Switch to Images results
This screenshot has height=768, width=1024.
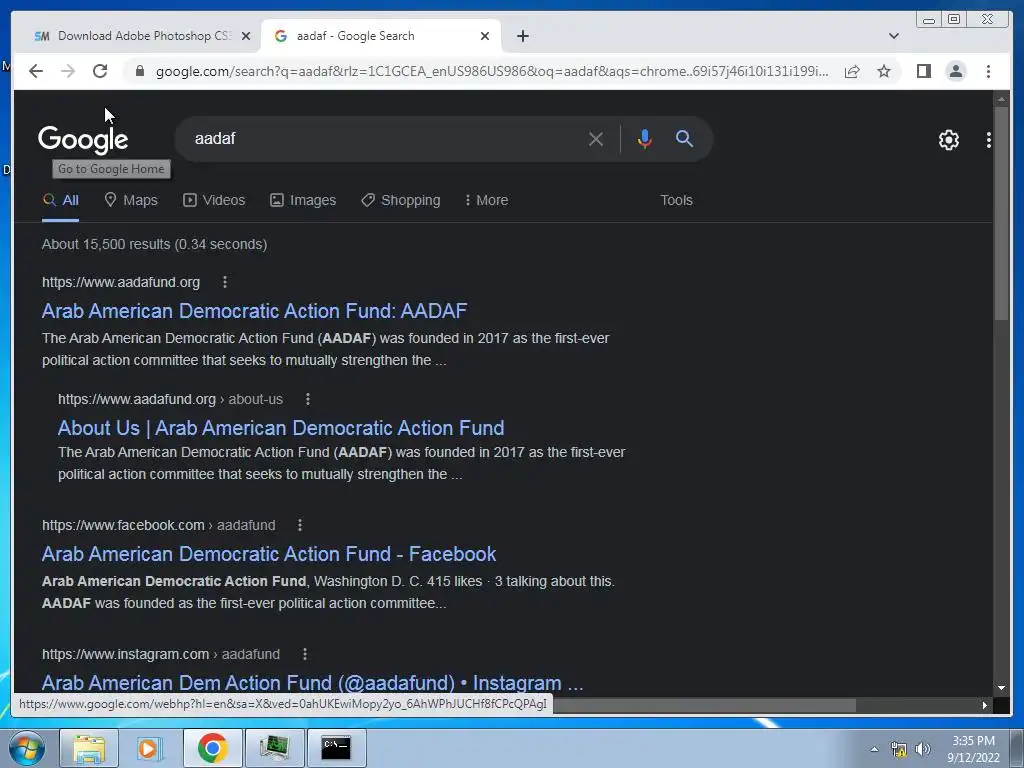point(303,200)
